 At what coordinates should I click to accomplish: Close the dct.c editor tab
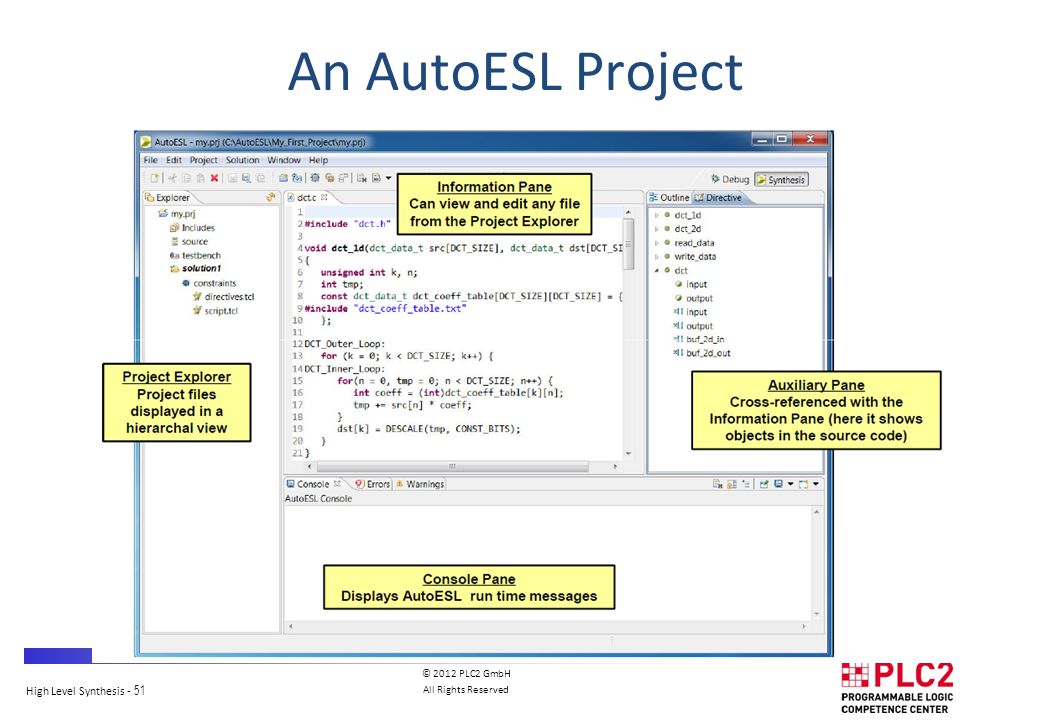[x=324, y=197]
